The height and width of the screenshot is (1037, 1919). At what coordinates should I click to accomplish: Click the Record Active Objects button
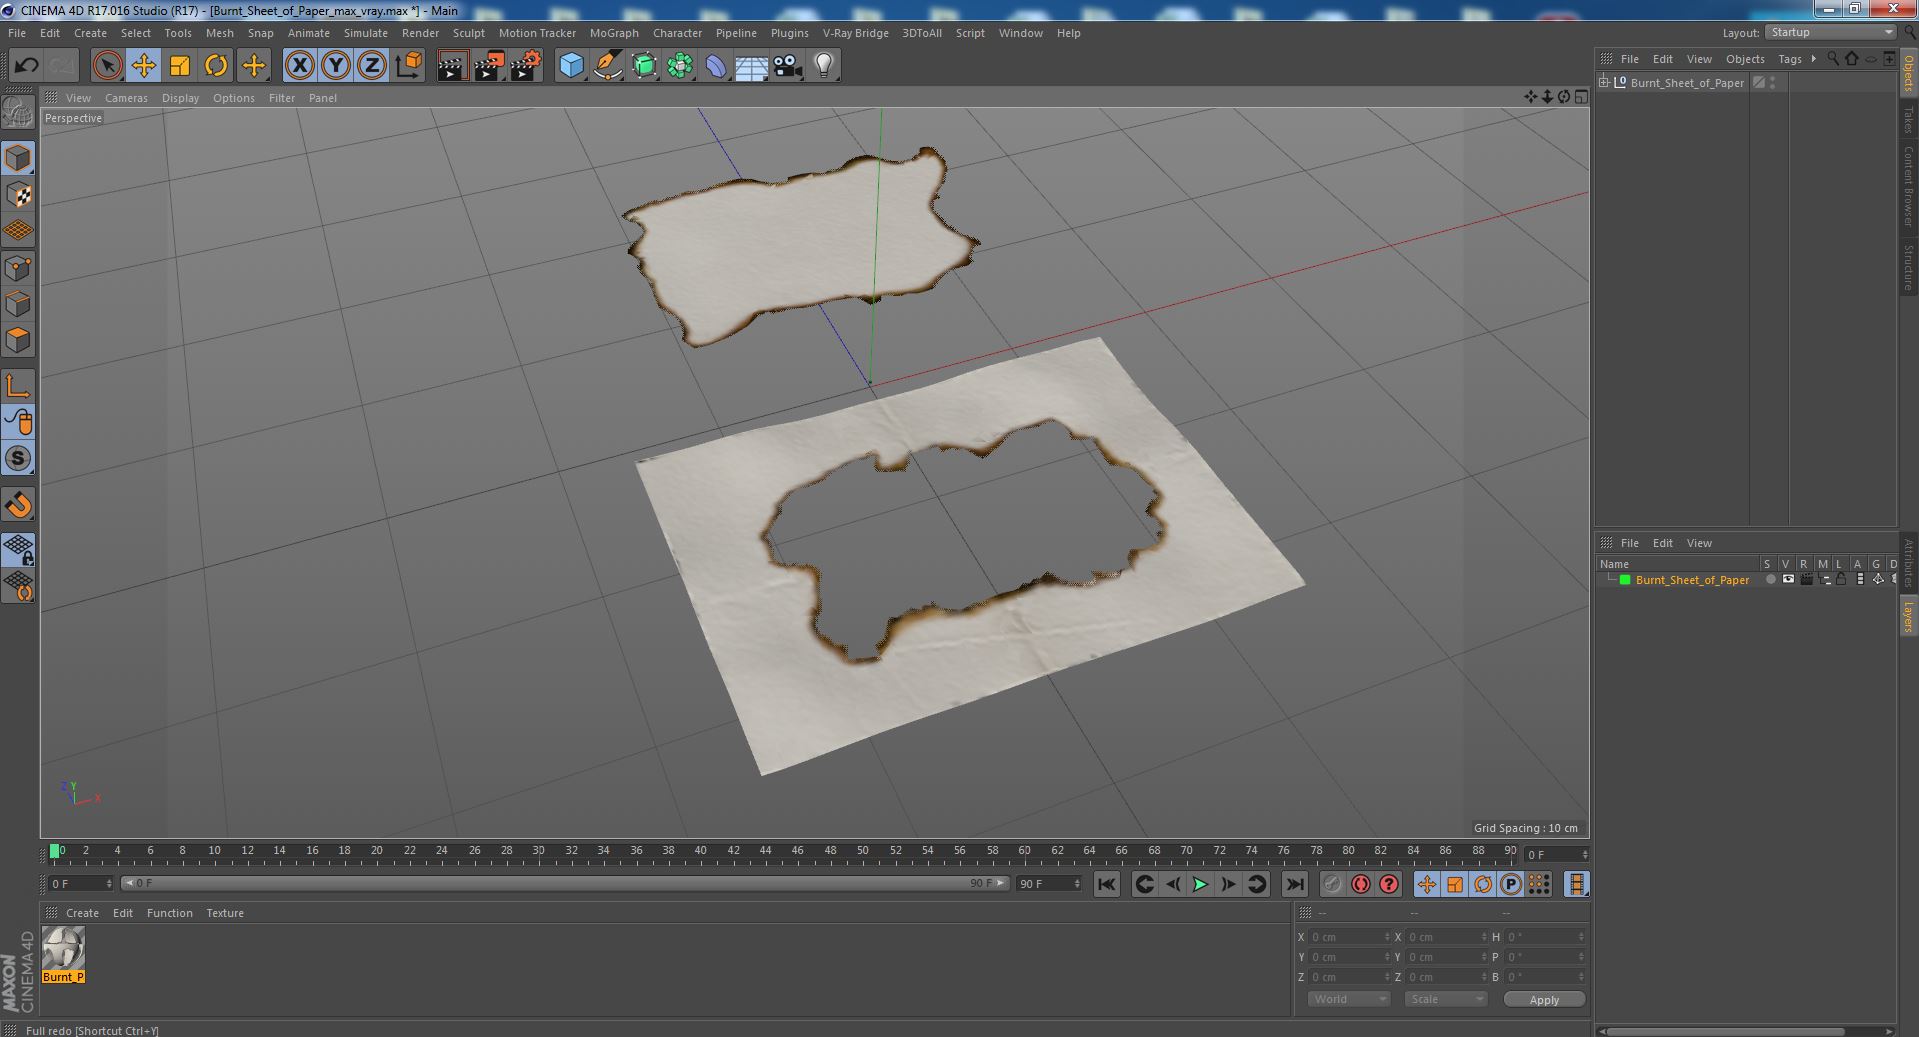tap(1332, 884)
